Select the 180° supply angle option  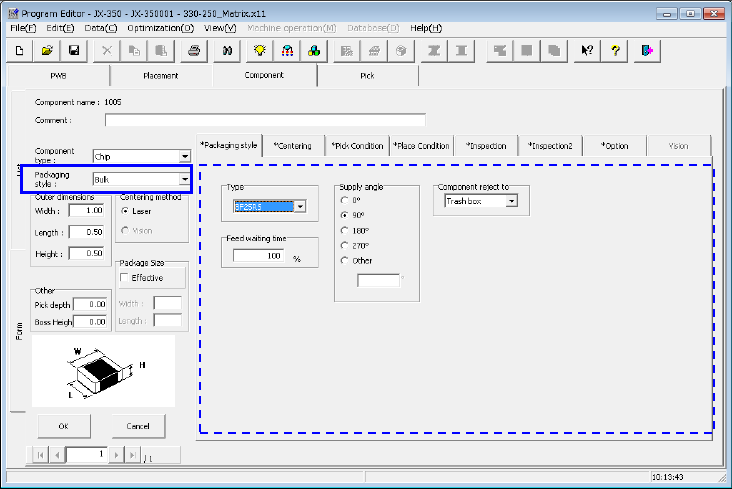tap(345, 229)
